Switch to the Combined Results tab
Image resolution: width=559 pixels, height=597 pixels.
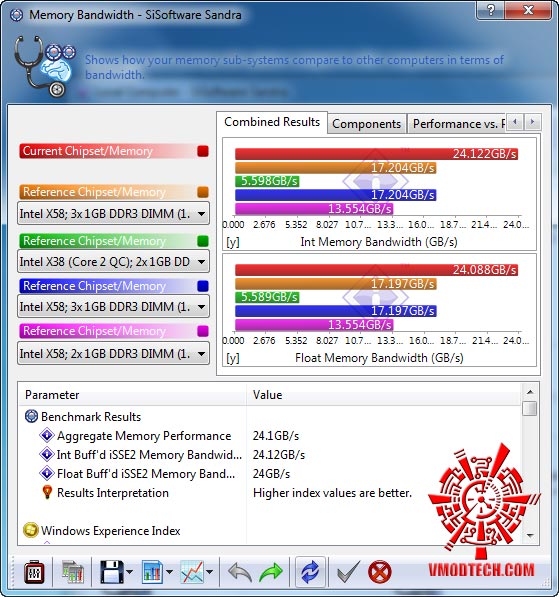272,122
